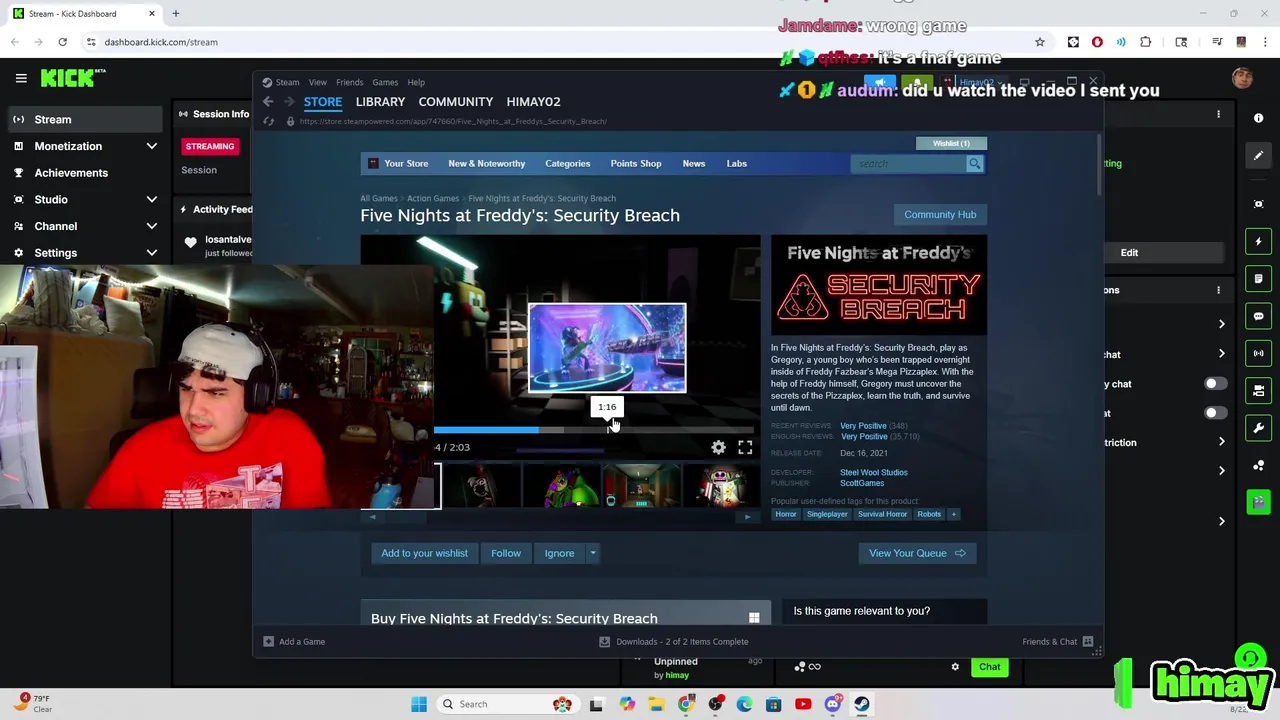
Task: Click Add to your wishlist
Action: click(x=424, y=553)
